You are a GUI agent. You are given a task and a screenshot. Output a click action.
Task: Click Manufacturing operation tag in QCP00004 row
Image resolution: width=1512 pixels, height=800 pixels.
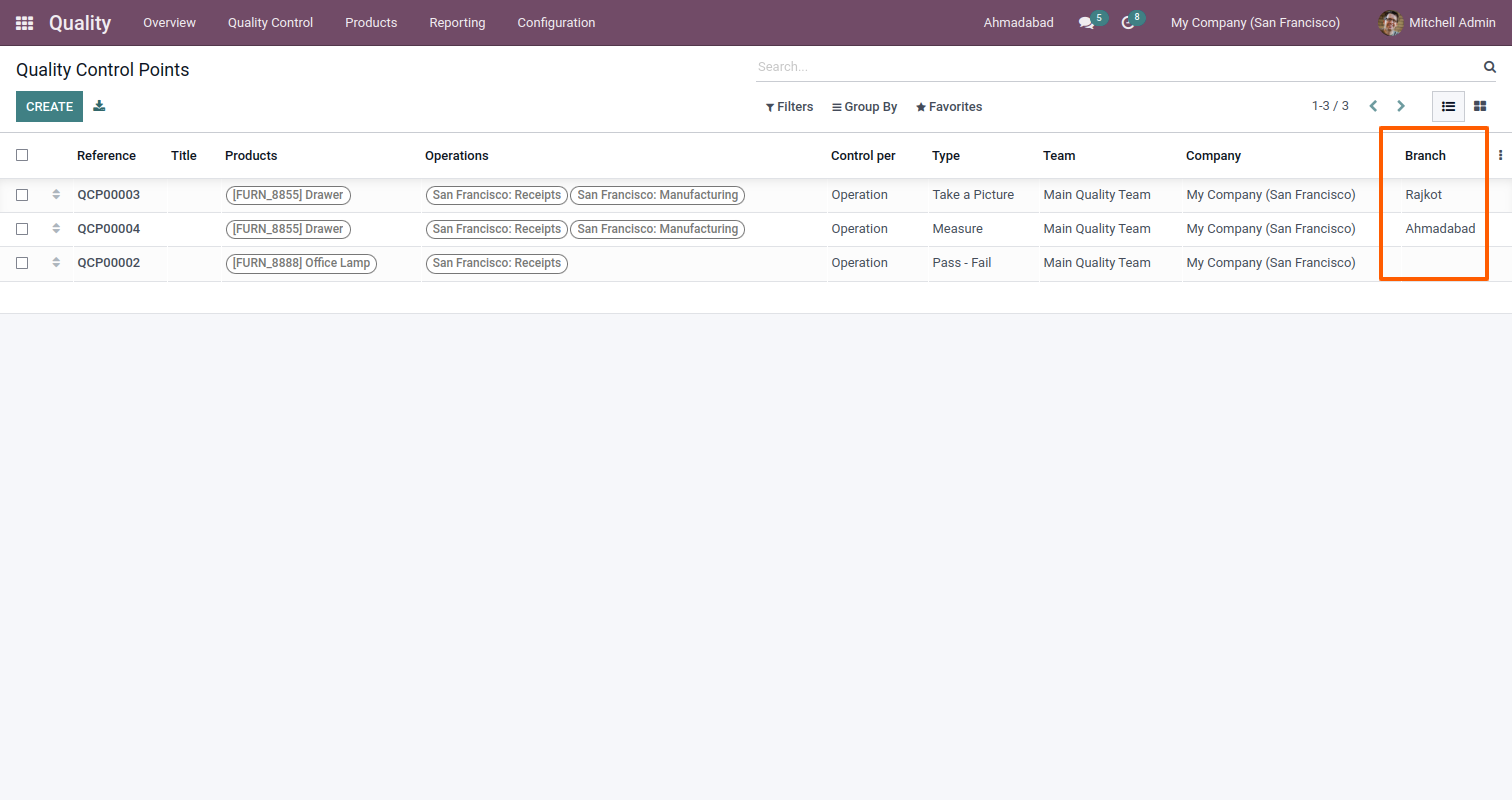(657, 229)
